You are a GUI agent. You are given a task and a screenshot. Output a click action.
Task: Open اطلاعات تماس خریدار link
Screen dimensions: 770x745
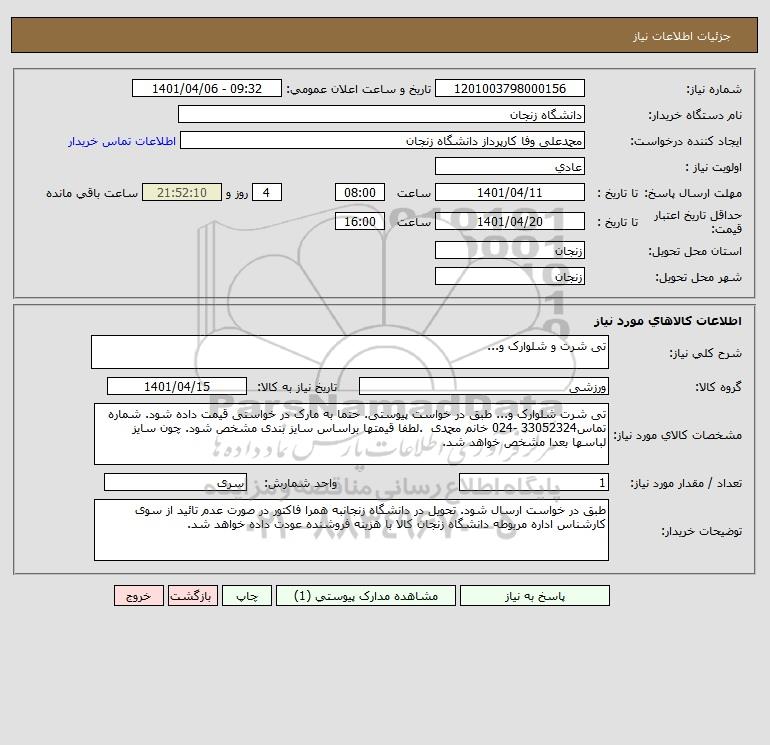point(122,141)
